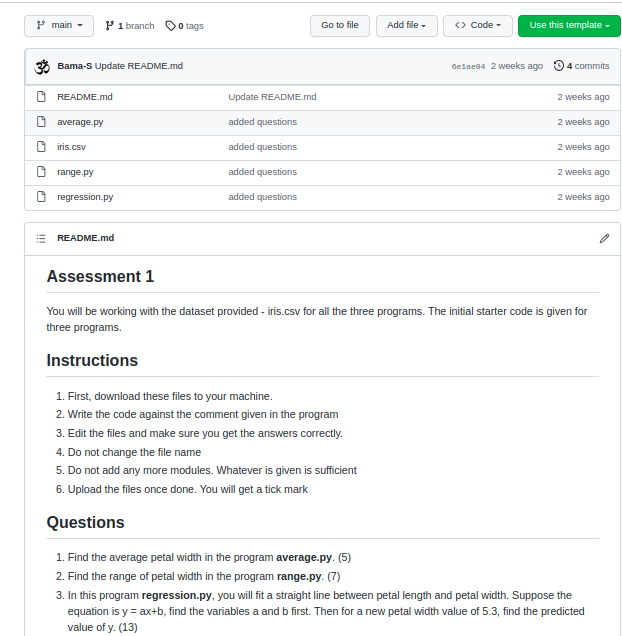
Task: Click the file icon beside iris.csv
Action: [x=42, y=147]
